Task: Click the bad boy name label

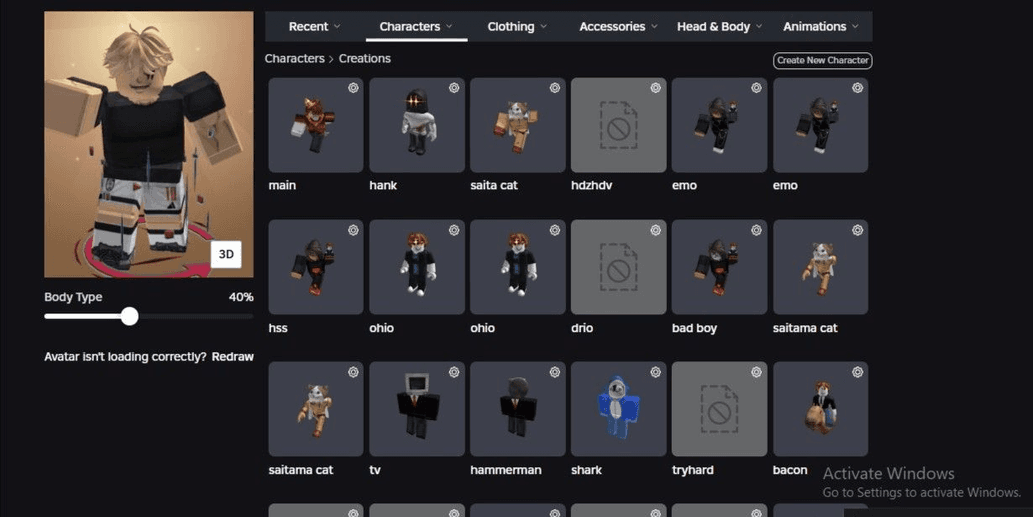Action: 694,327
